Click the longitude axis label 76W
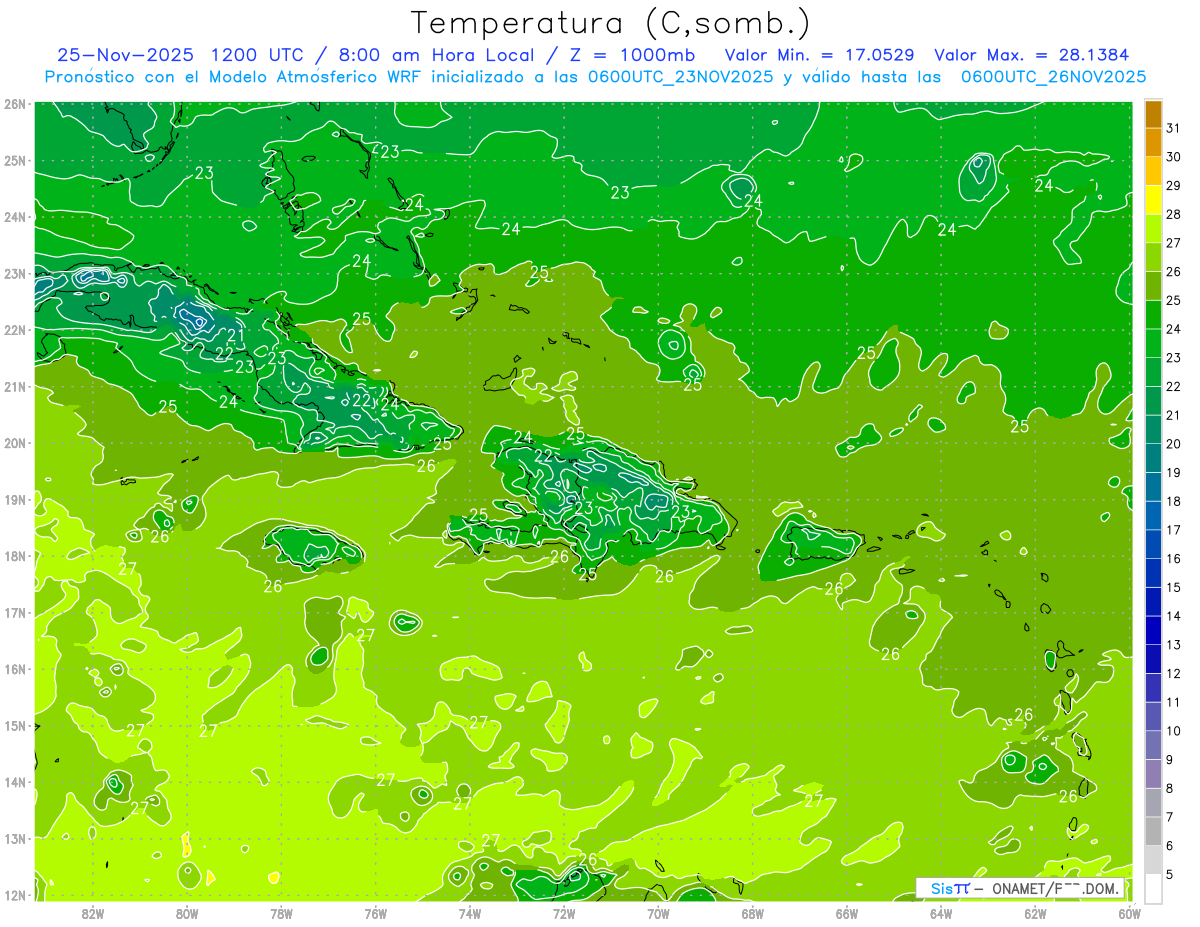The height and width of the screenshot is (927, 1200). pos(375,912)
